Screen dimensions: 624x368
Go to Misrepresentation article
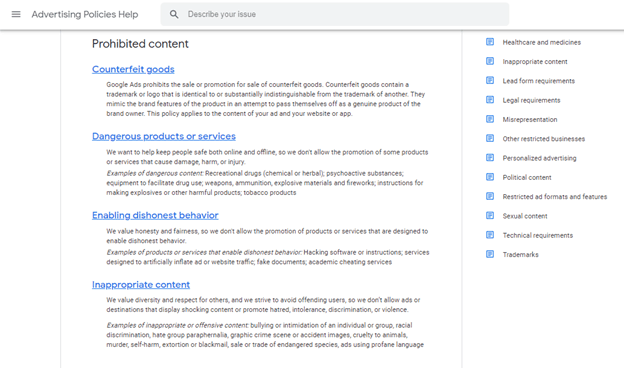coord(530,119)
